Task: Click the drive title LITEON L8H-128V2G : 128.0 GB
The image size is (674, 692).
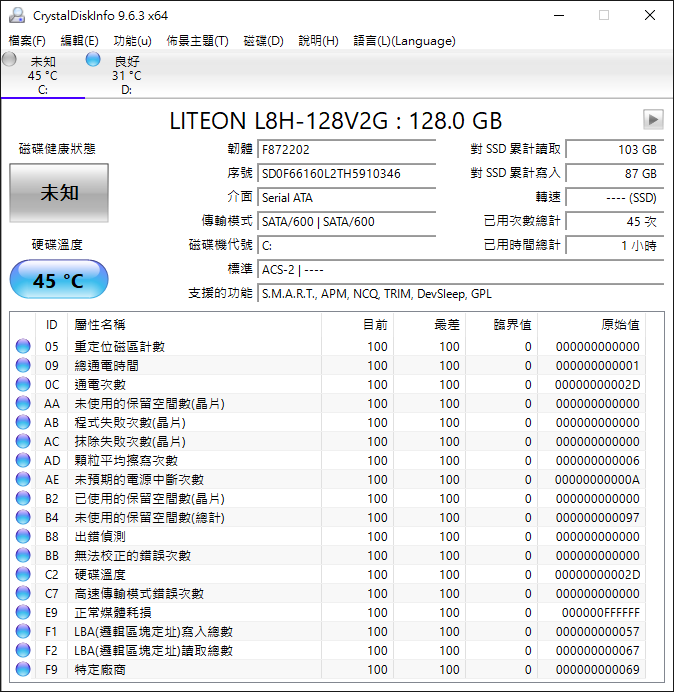Action: (x=336, y=120)
